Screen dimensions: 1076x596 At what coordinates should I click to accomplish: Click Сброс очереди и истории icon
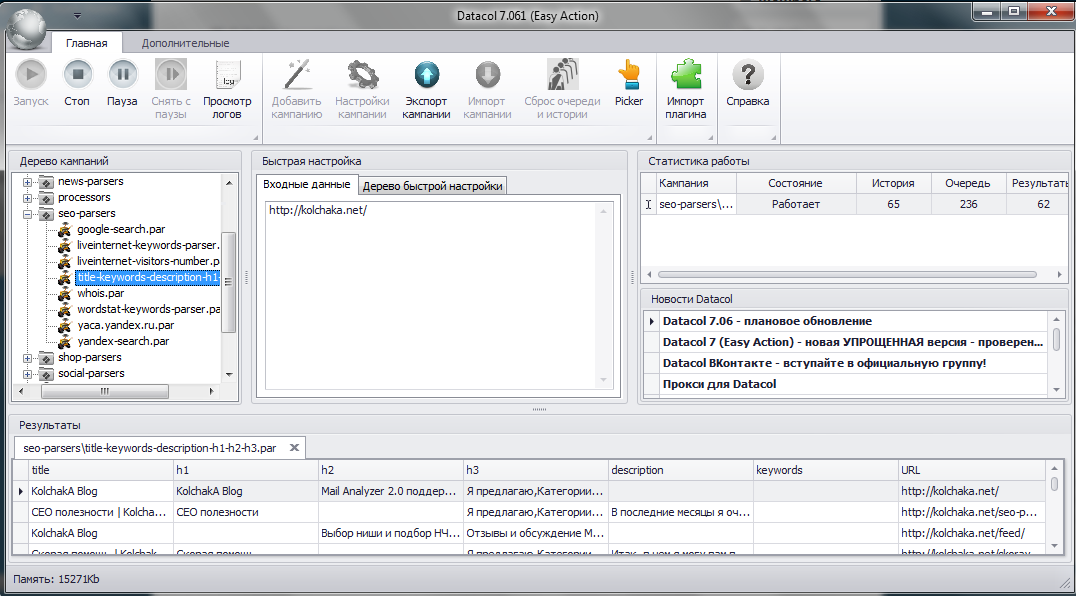[562, 75]
